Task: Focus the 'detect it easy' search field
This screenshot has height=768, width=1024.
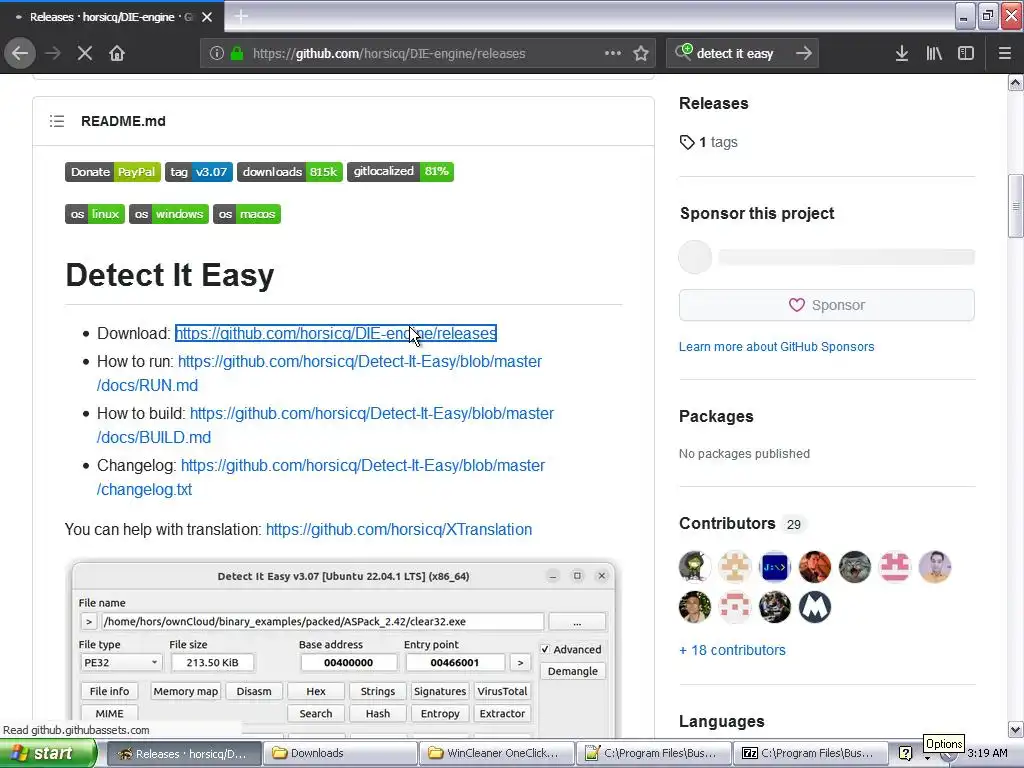Action: pyautogui.click(x=735, y=54)
